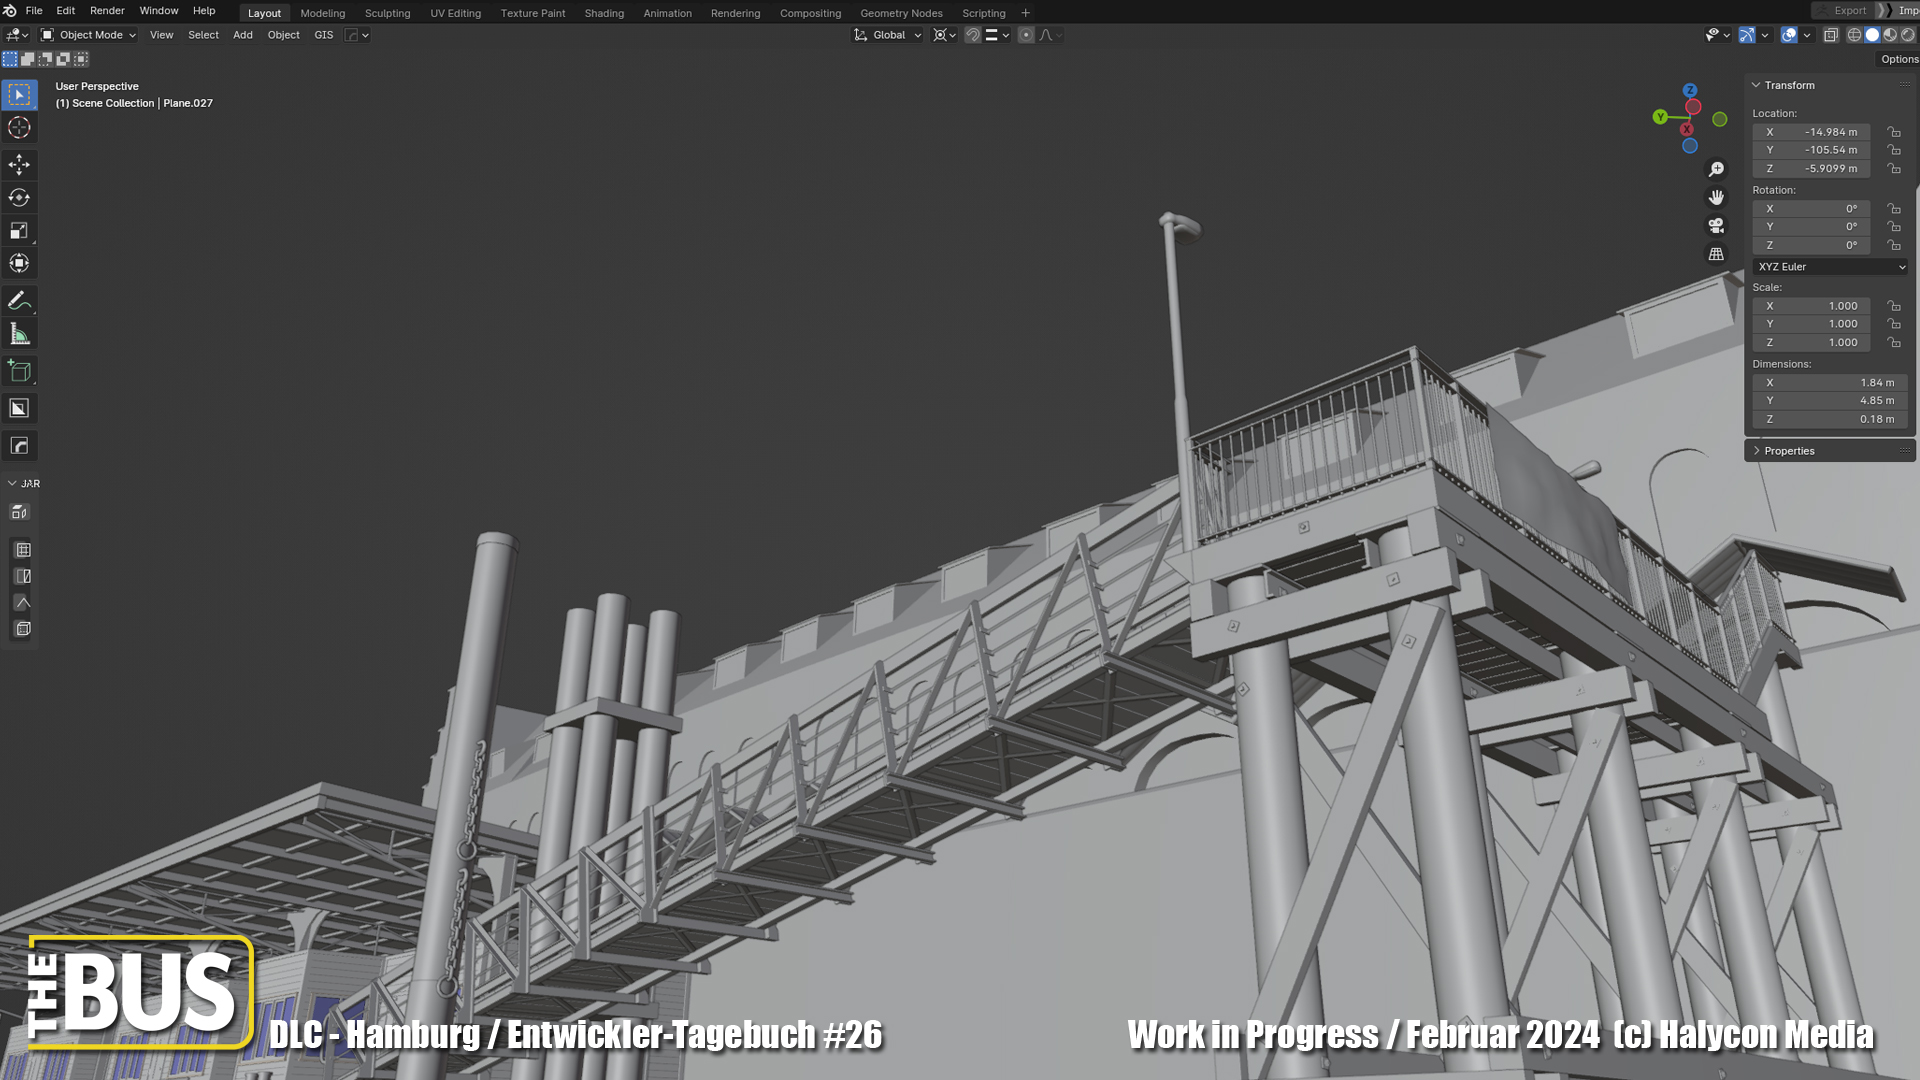This screenshot has width=1920, height=1080.
Task: Toggle camera view button
Action: click(x=1716, y=226)
